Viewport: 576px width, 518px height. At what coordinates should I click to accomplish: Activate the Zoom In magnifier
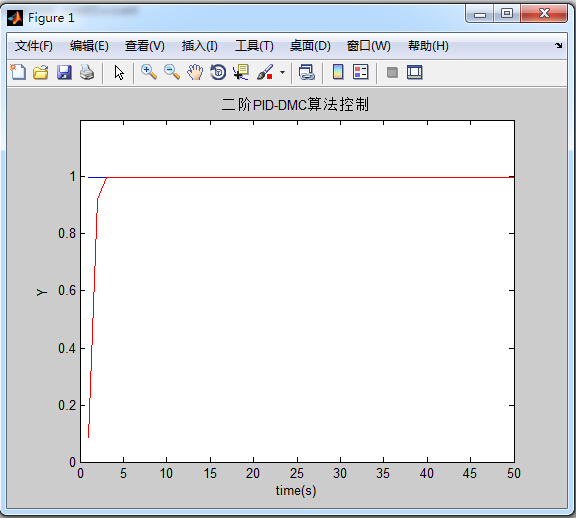(149, 72)
